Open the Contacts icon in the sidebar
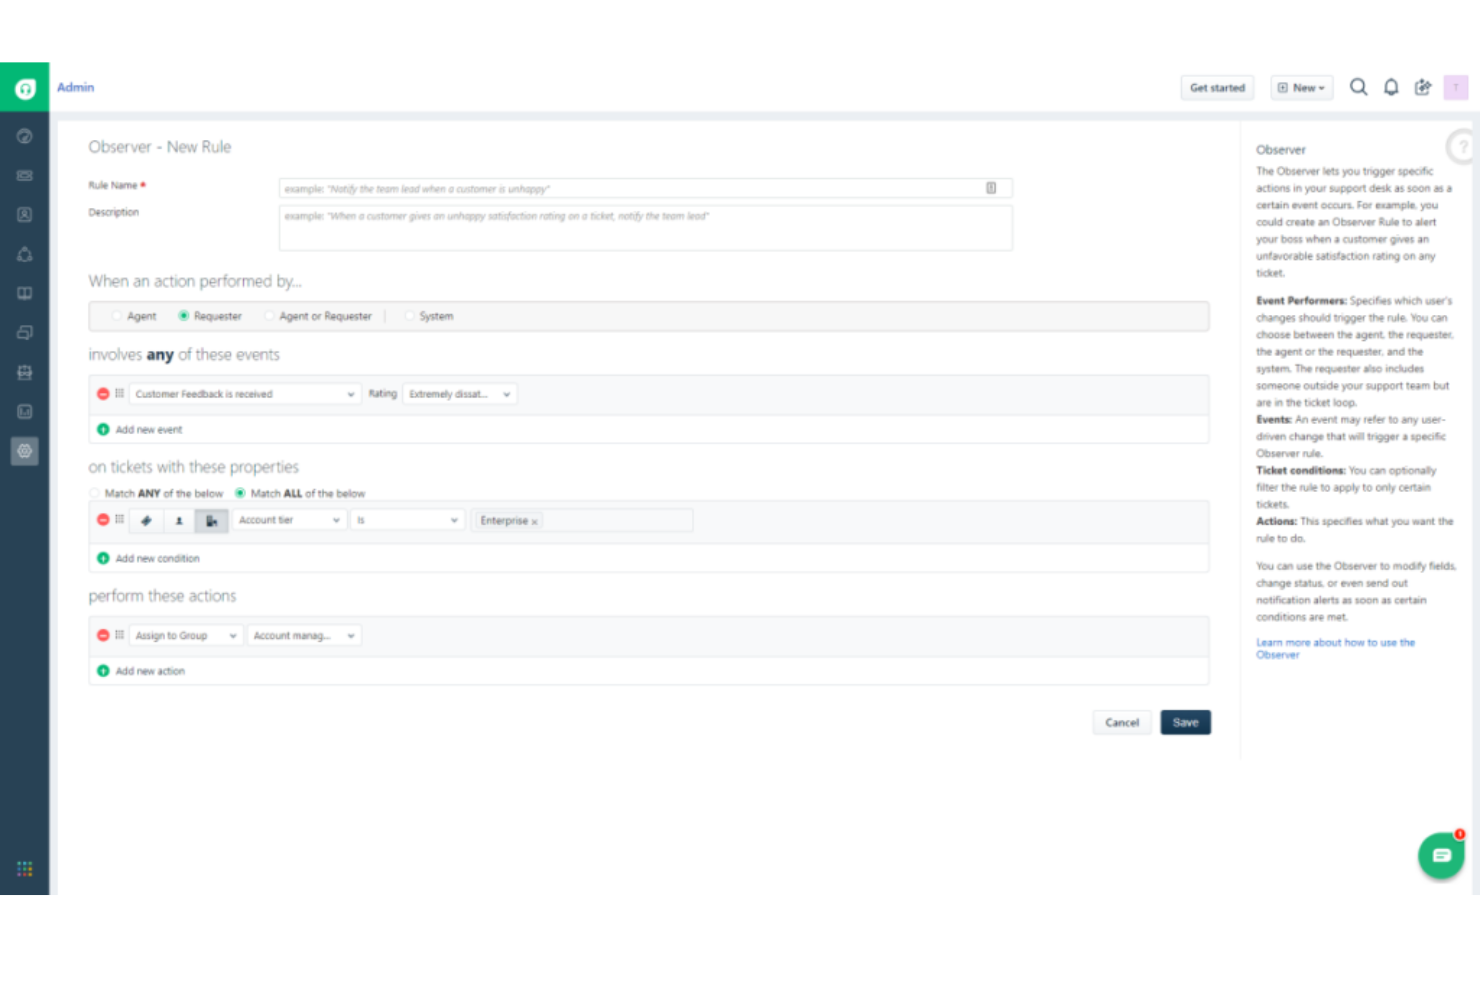The image size is (1480, 987). (x=24, y=214)
